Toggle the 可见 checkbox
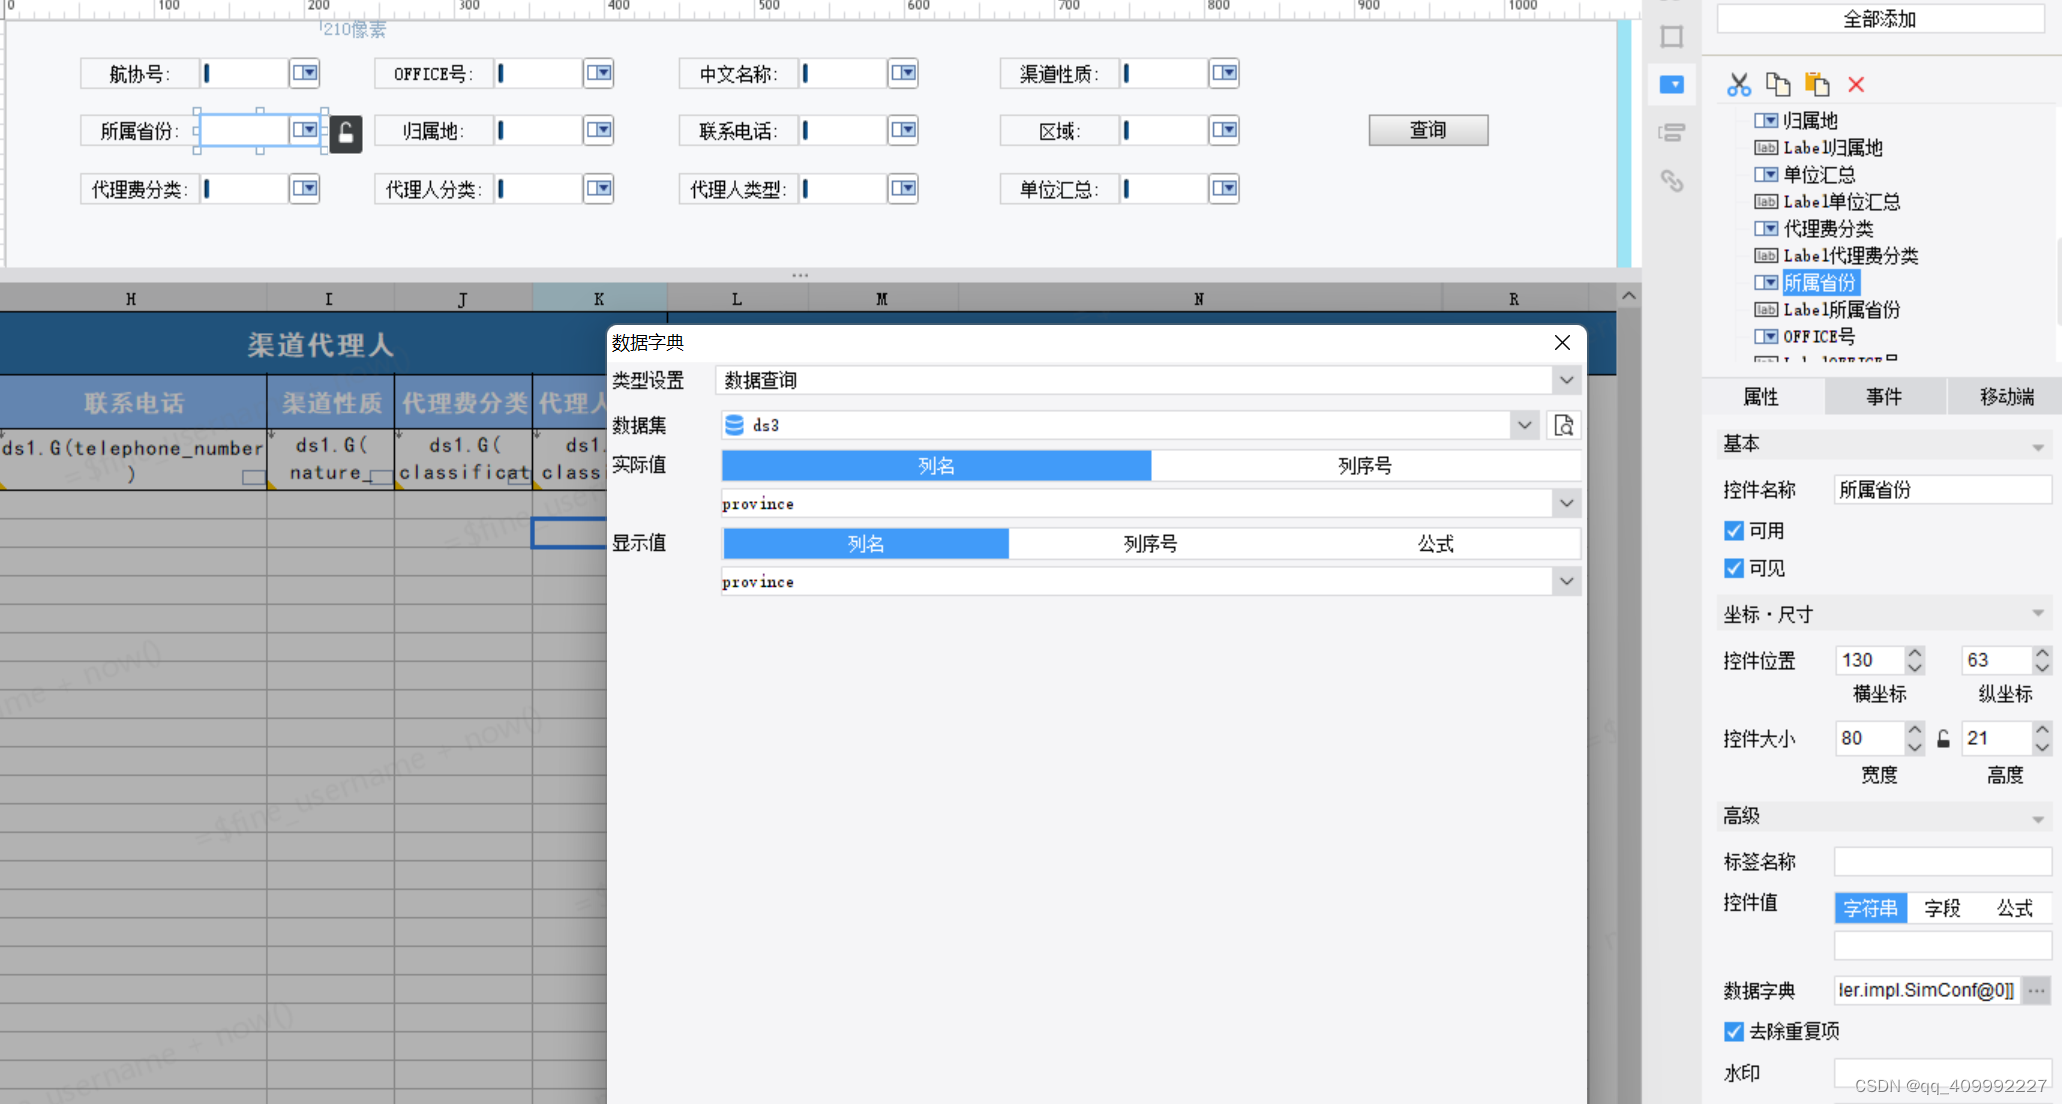The height and width of the screenshot is (1104, 2062). [x=1733, y=568]
